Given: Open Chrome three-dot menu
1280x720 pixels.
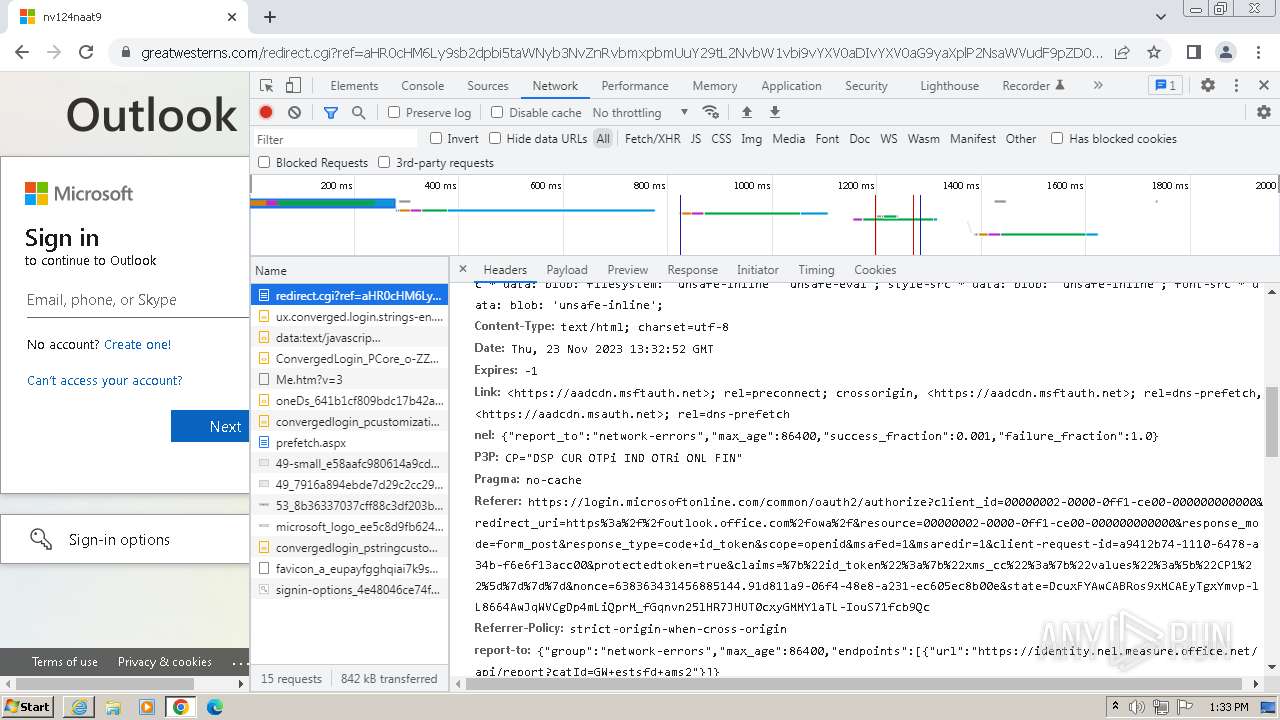Looking at the screenshot, I should pyautogui.click(x=1258, y=52).
